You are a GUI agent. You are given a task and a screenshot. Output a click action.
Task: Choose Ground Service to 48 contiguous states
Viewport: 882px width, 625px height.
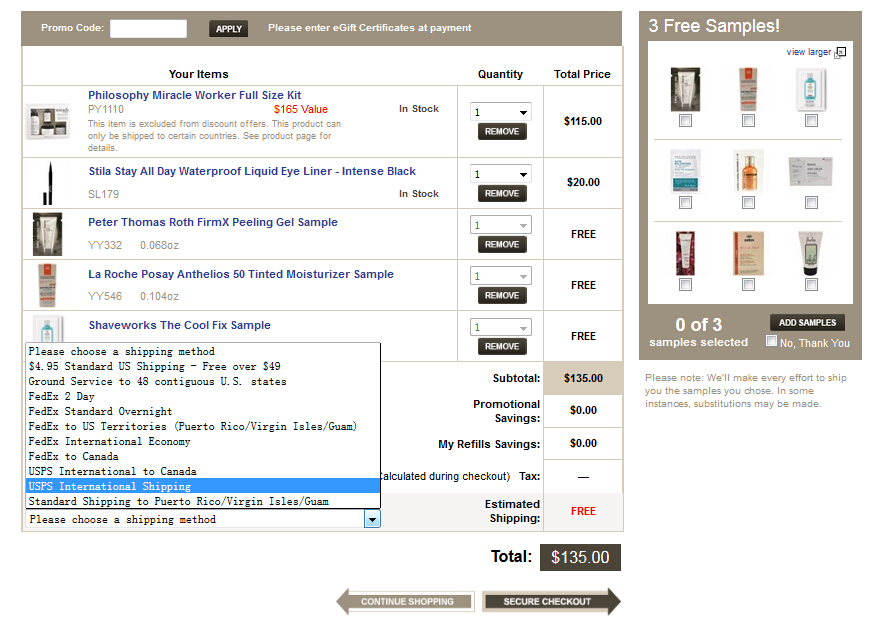pos(203,381)
